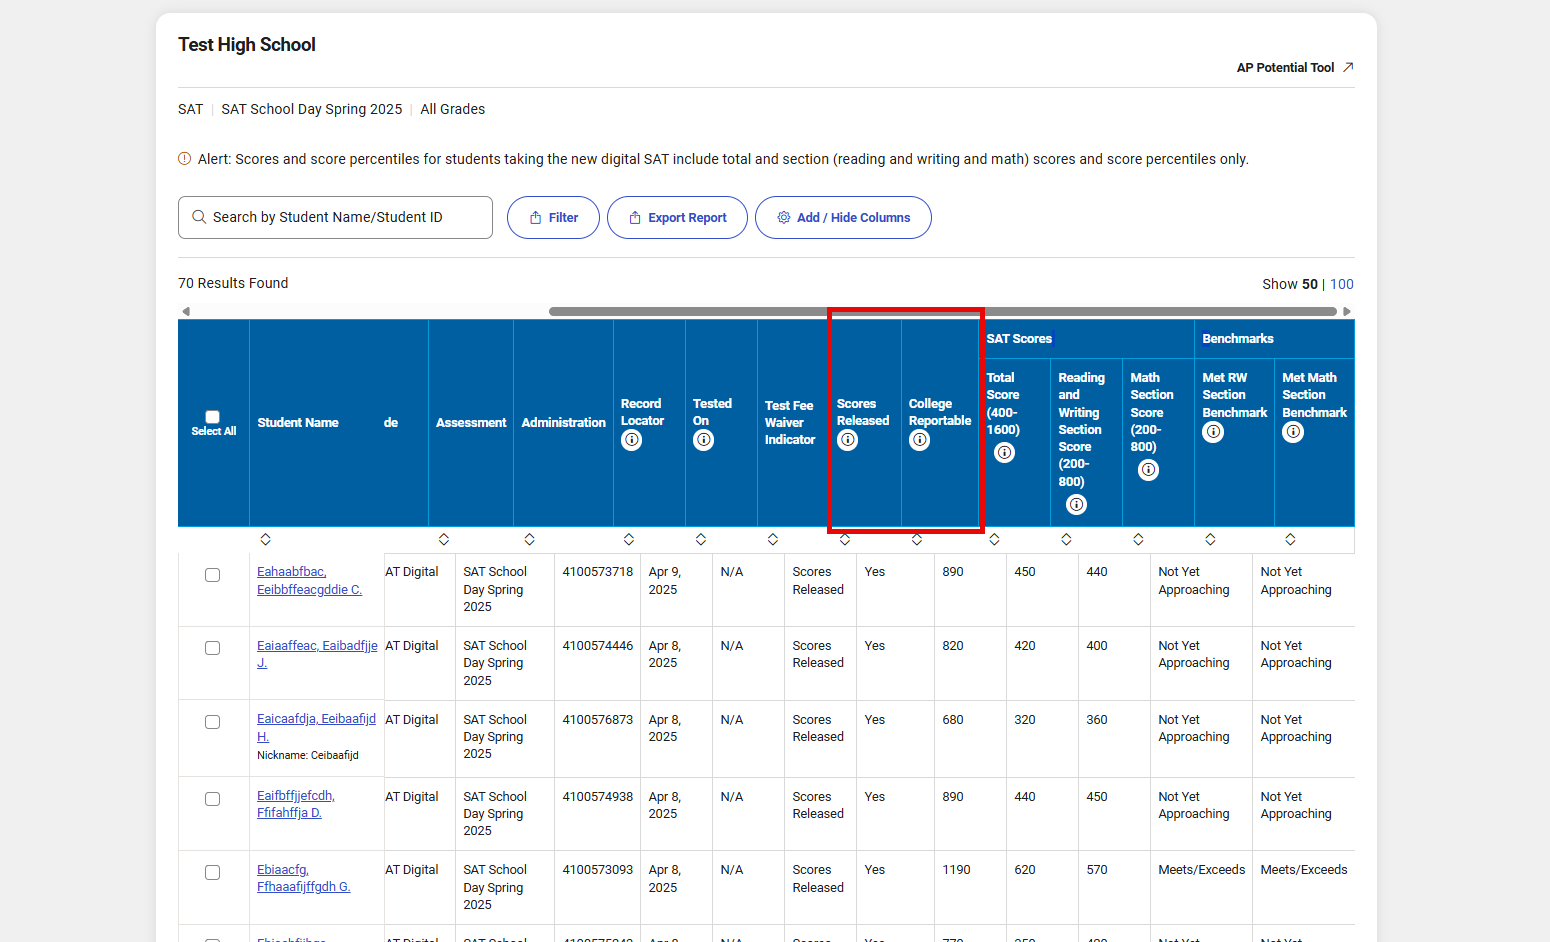Click info icon under Tested On header
The height and width of the screenshot is (942, 1550).
[703, 440]
